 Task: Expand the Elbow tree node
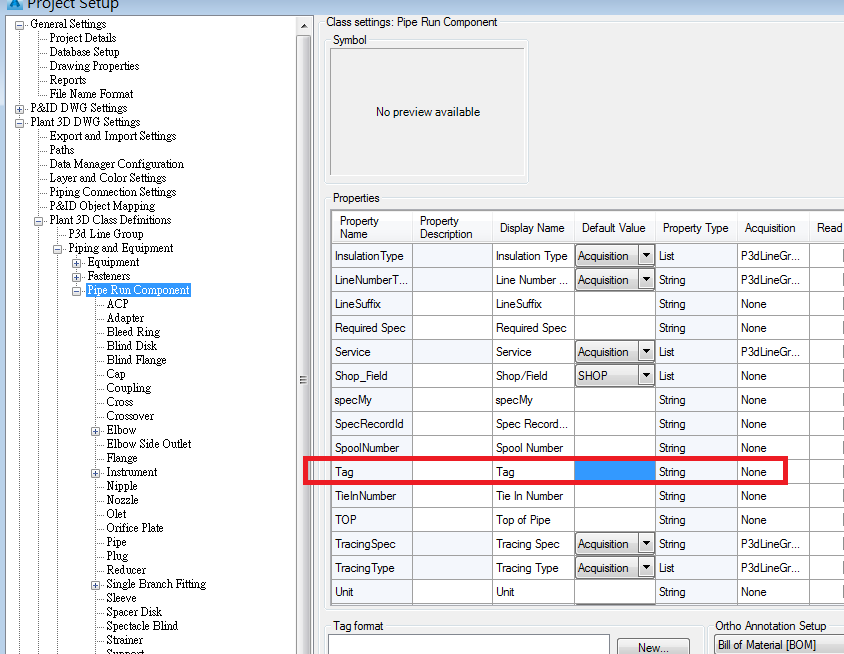[95, 431]
